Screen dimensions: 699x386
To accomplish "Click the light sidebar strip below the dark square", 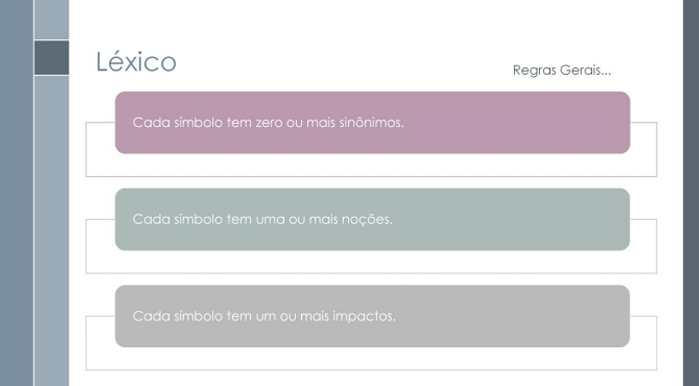I will tap(52, 231).
